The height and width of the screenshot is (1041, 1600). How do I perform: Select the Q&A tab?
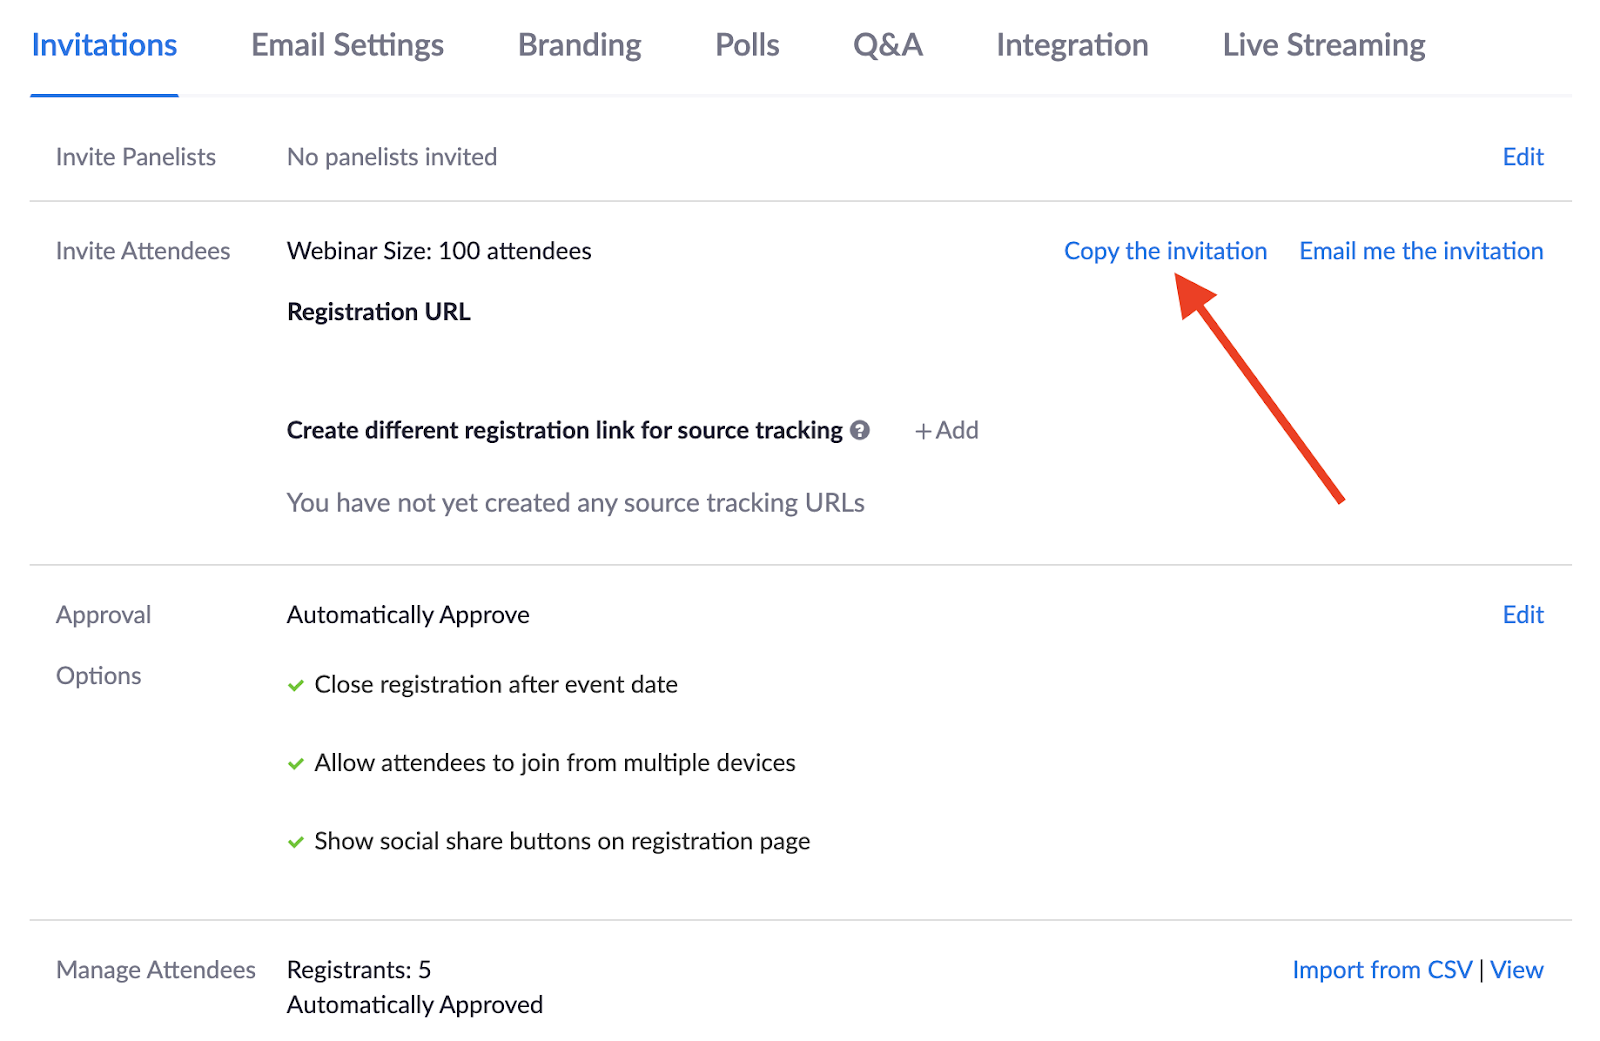coord(887,45)
